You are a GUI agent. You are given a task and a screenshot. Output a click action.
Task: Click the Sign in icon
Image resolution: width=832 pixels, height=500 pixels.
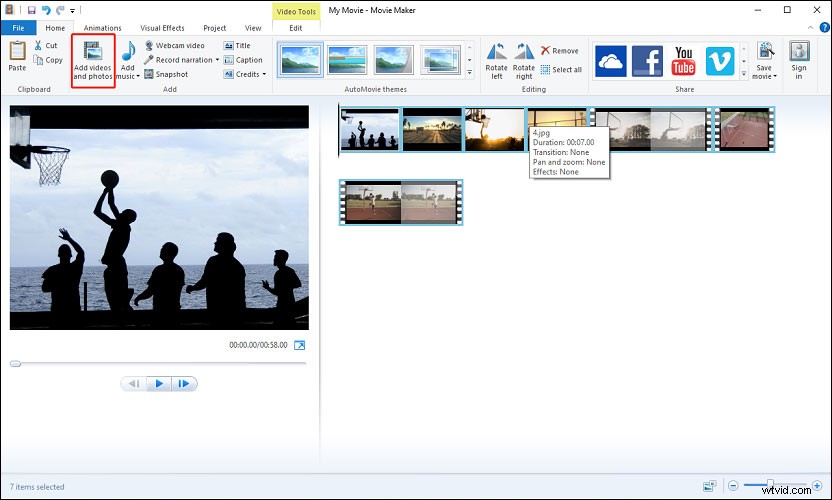coord(799,51)
